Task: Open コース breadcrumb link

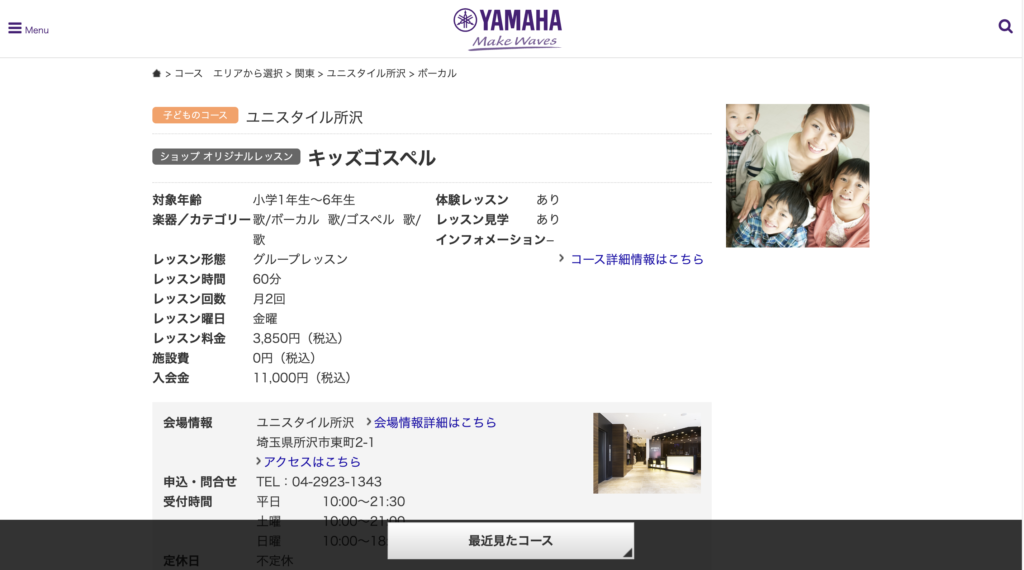Action: 188,74
